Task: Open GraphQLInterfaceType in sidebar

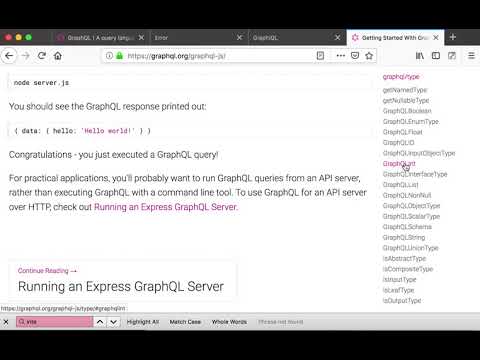Action: [415, 174]
